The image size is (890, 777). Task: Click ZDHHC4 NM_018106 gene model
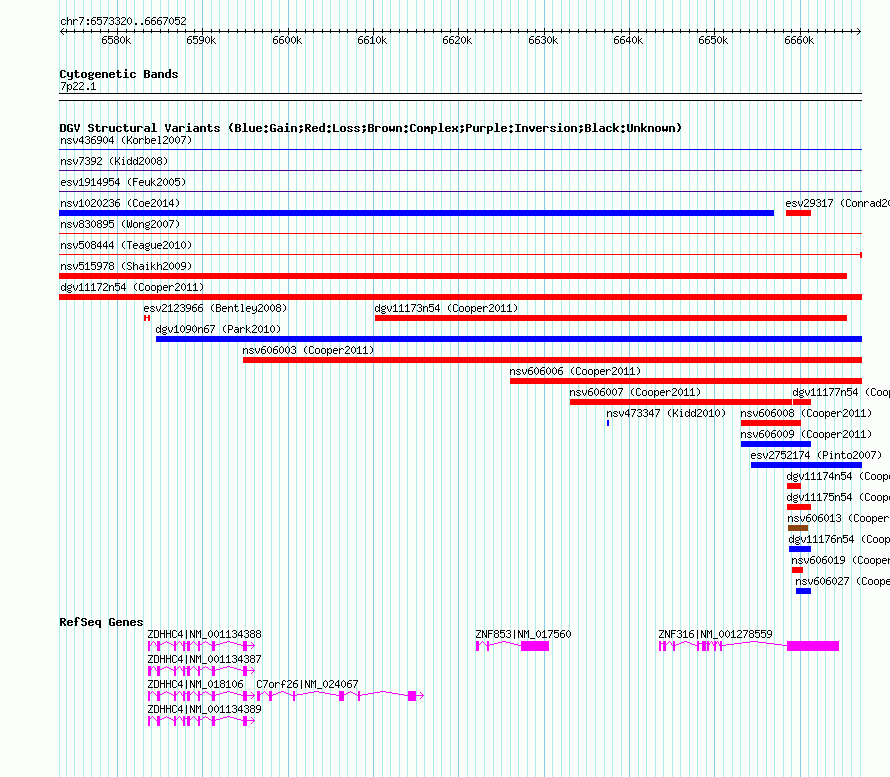[x=201, y=696]
